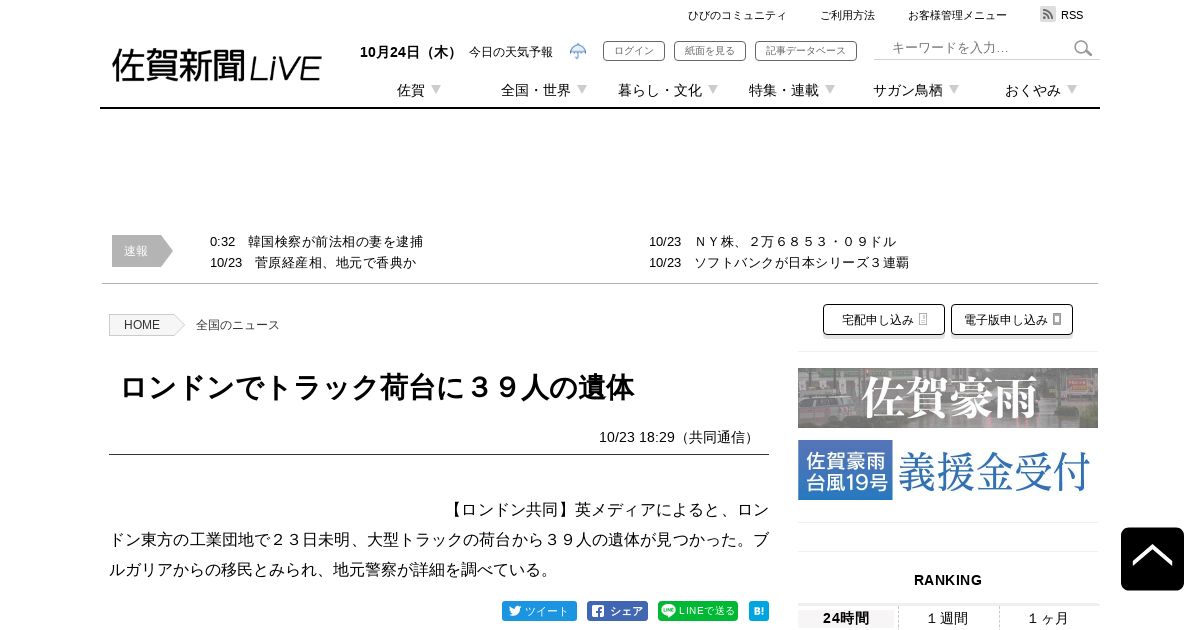Click the back-to-top arrow button
Viewport: 1200px width, 630px height.
tap(1152, 559)
